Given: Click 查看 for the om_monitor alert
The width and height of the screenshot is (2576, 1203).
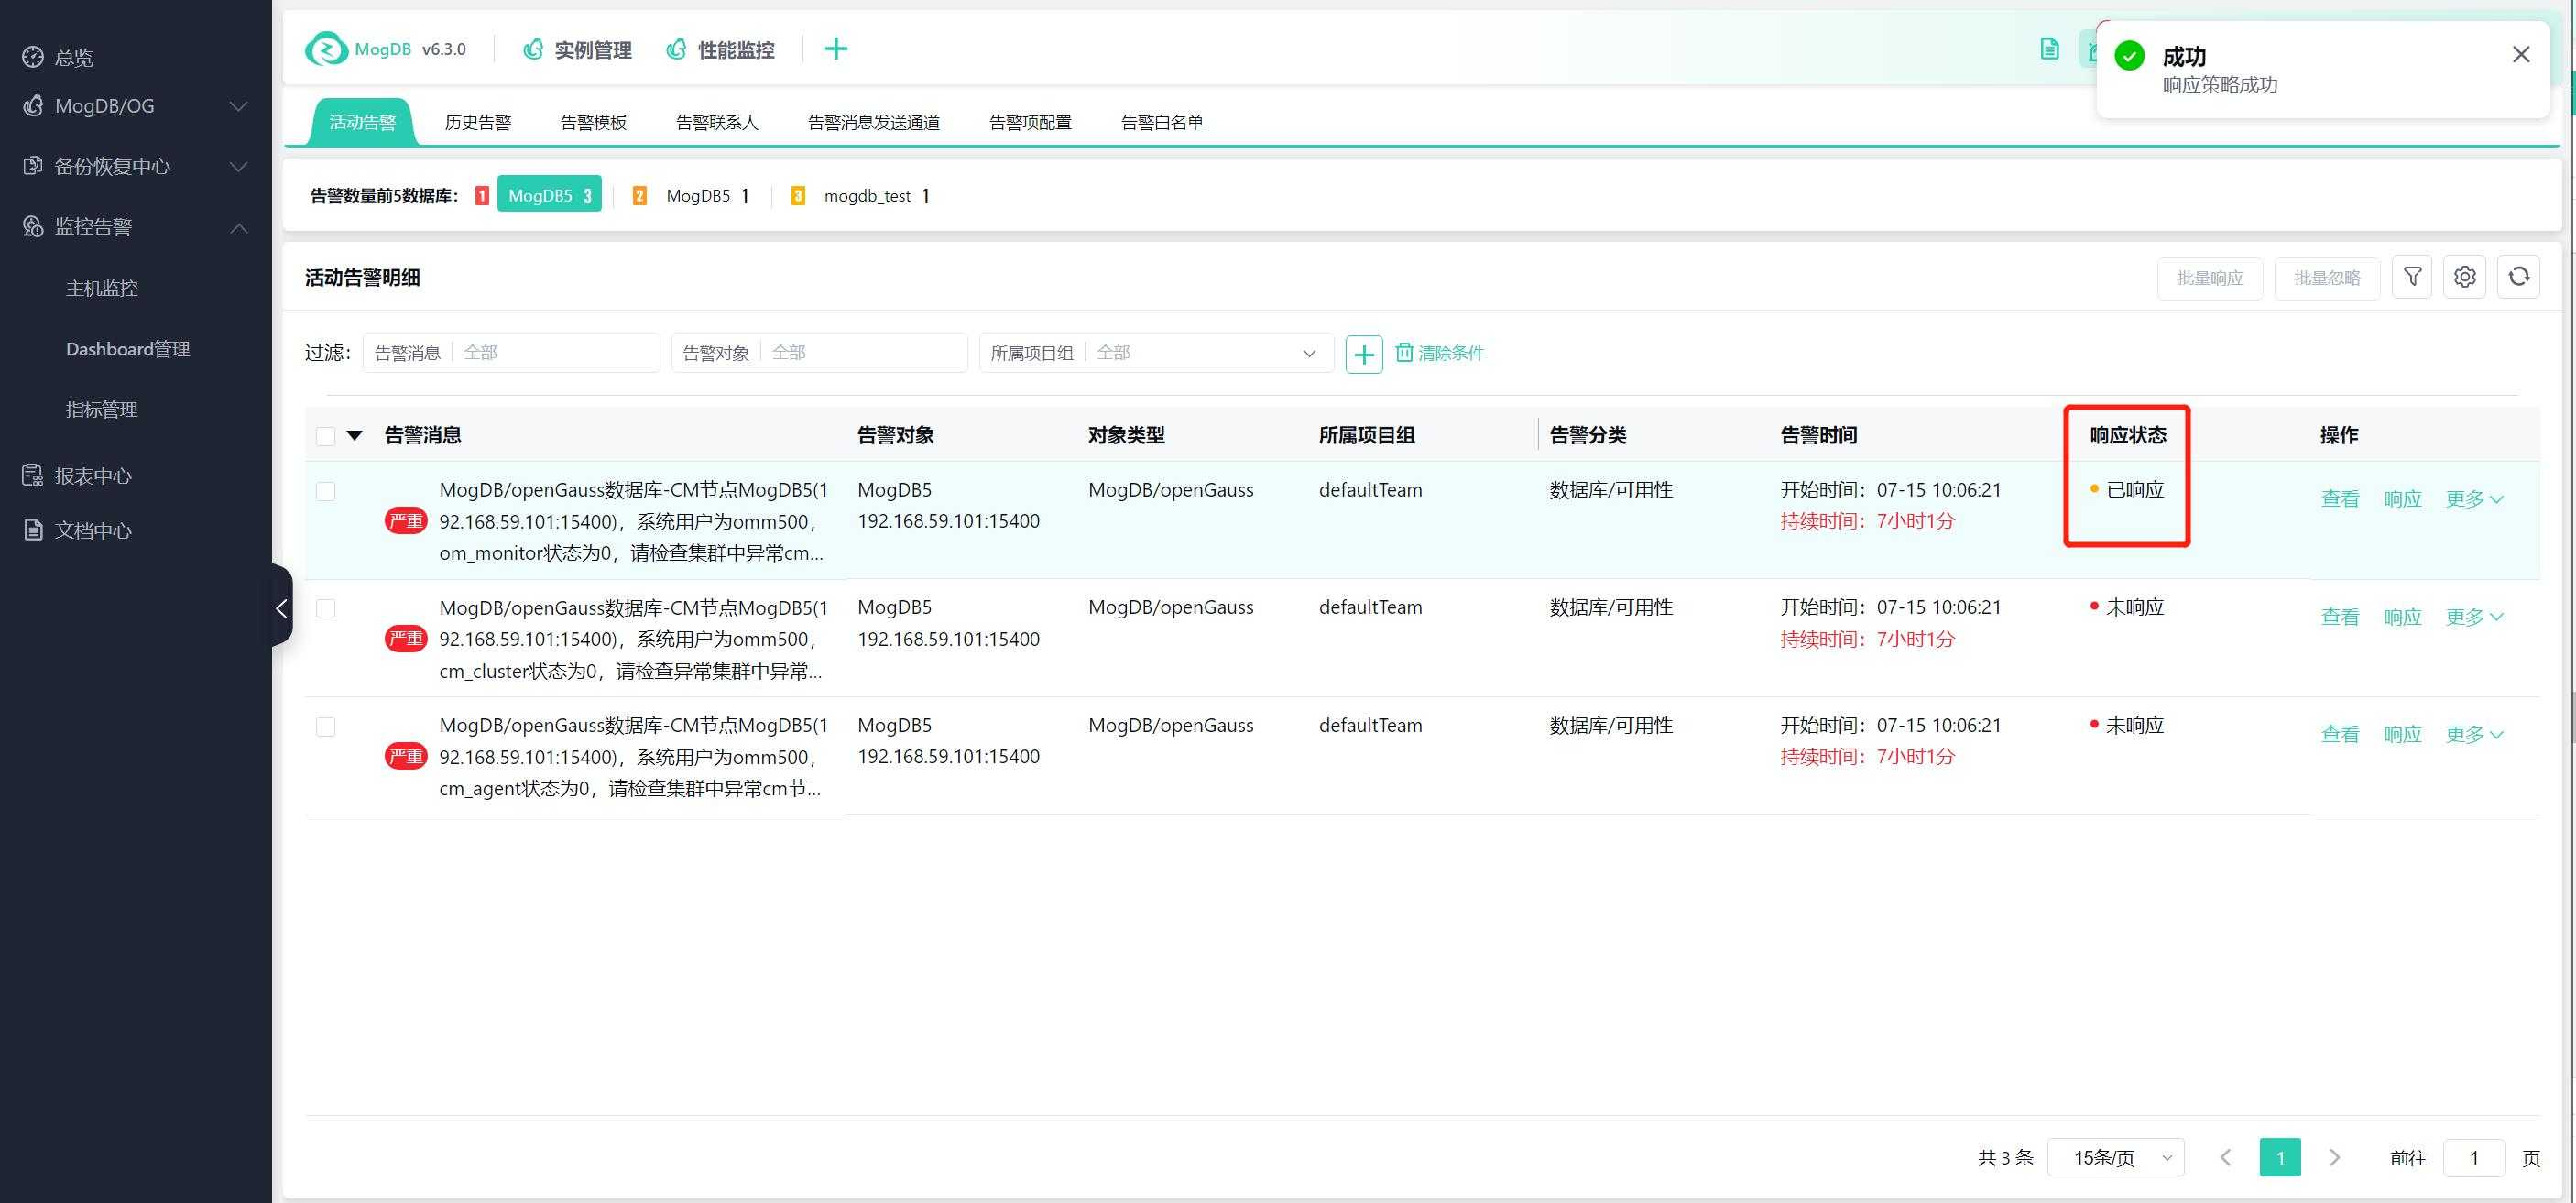Looking at the screenshot, I should (x=2339, y=499).
